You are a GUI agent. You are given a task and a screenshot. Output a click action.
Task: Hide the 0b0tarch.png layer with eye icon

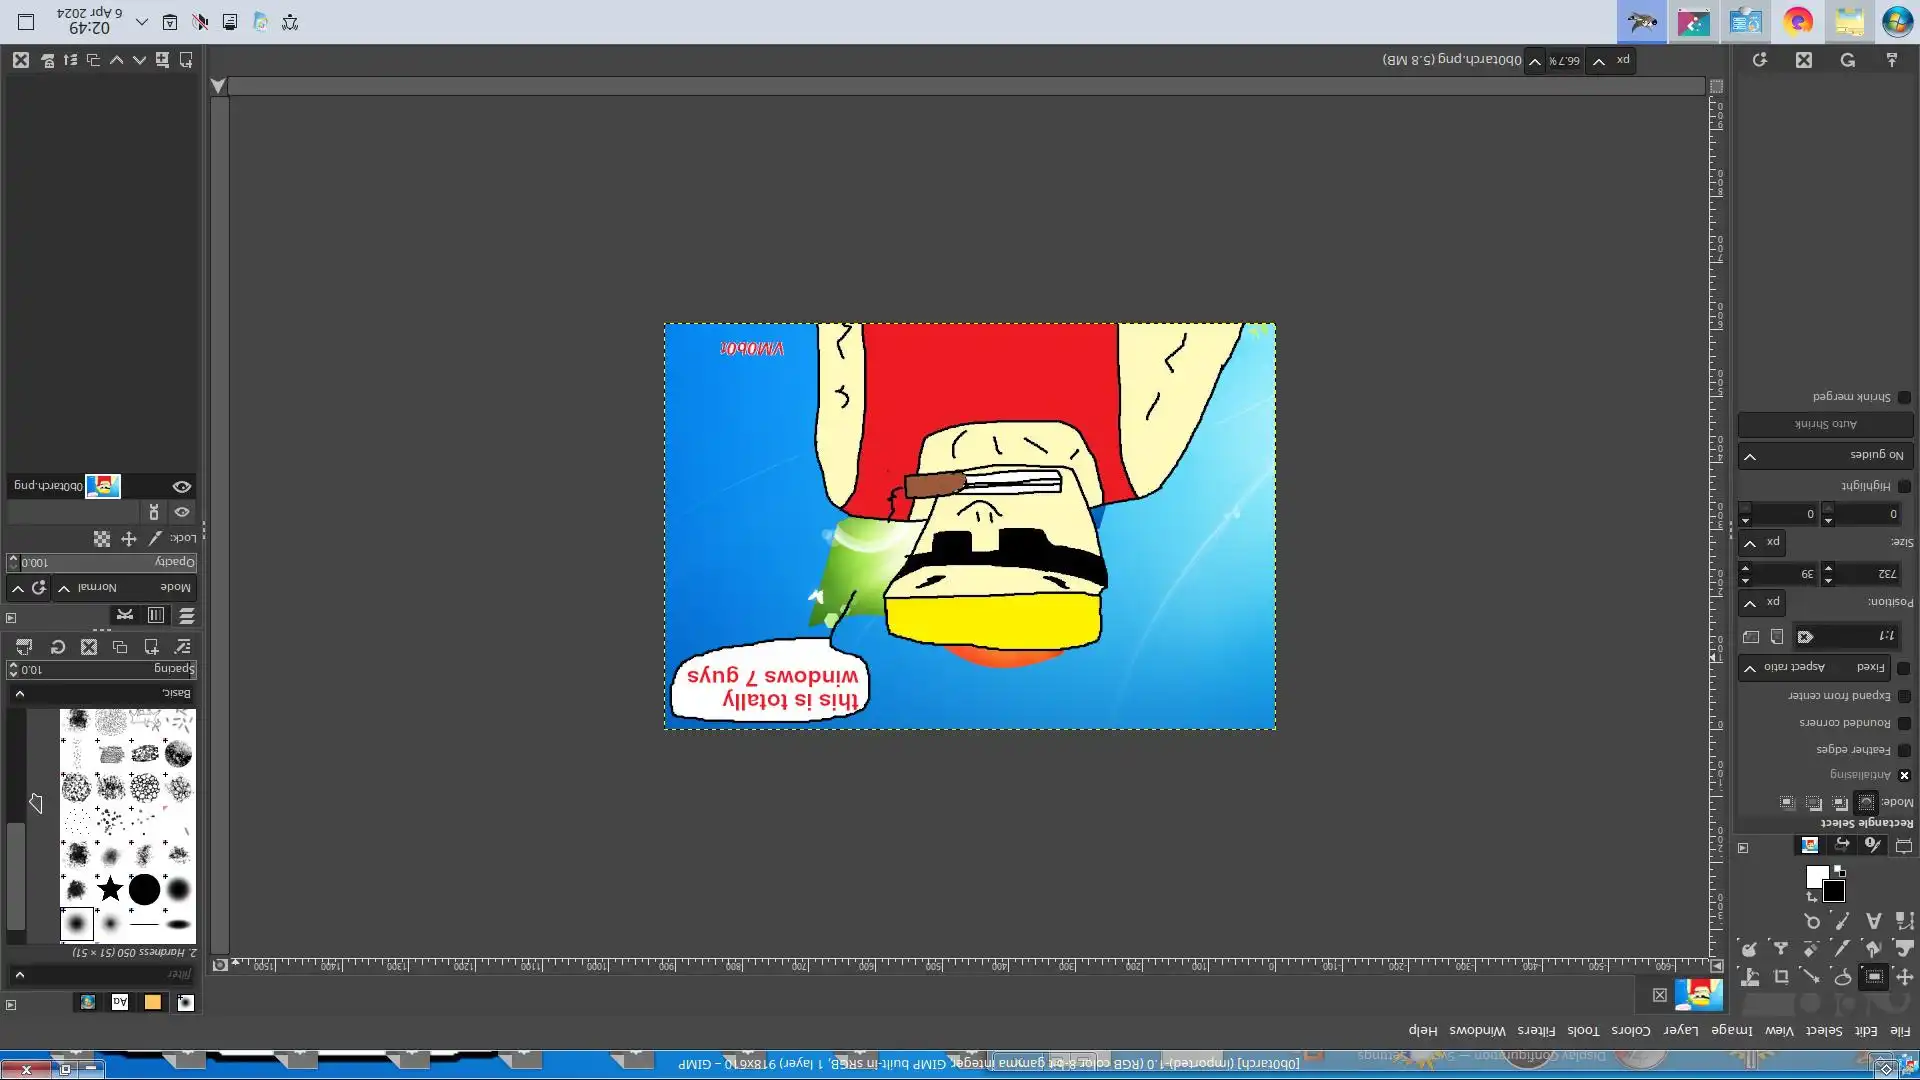click(182, 487)
